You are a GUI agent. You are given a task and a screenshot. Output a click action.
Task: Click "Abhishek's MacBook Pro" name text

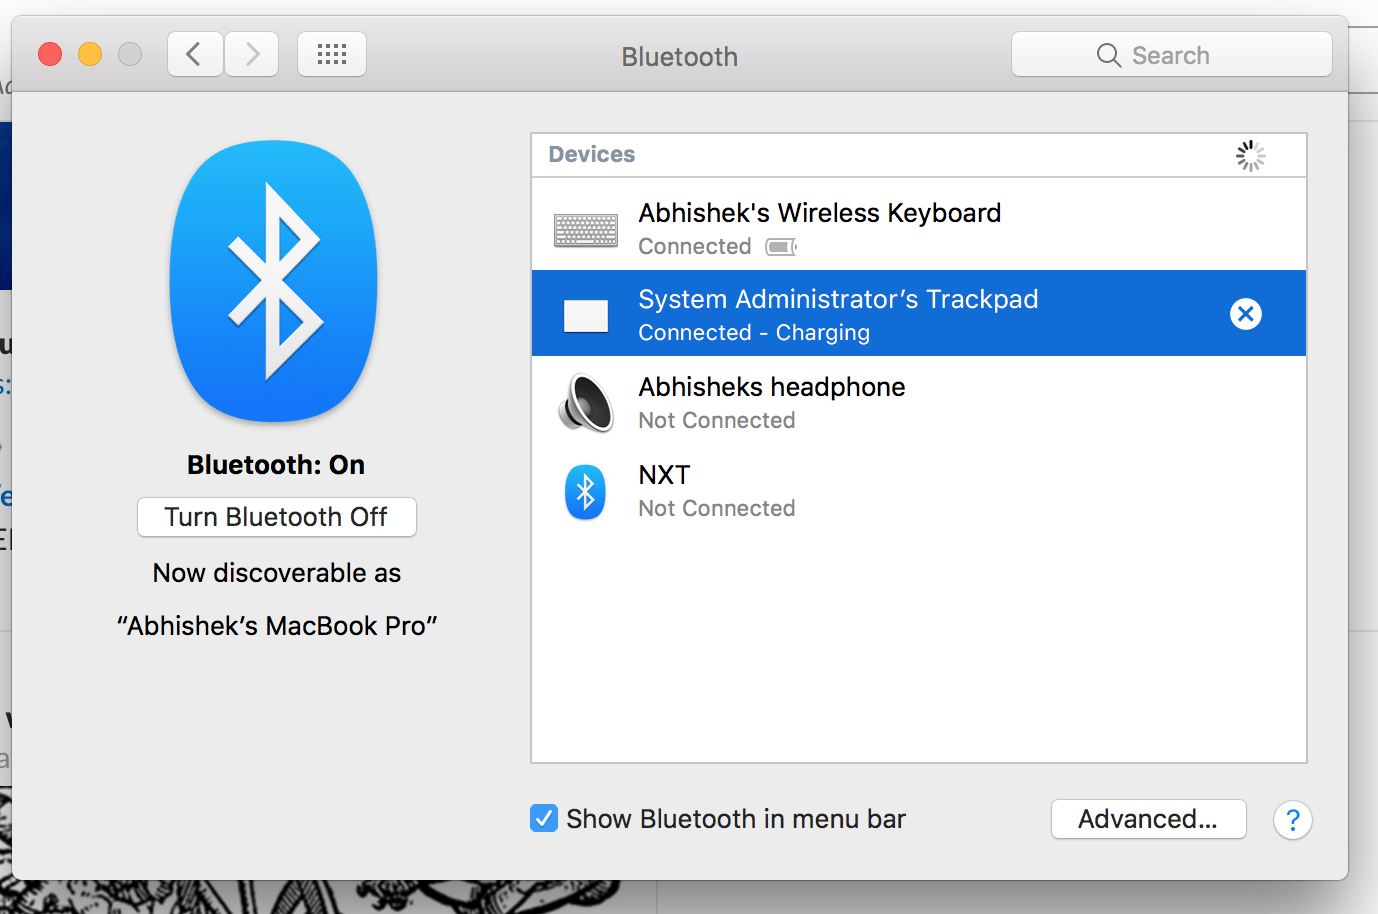point(277,626)
